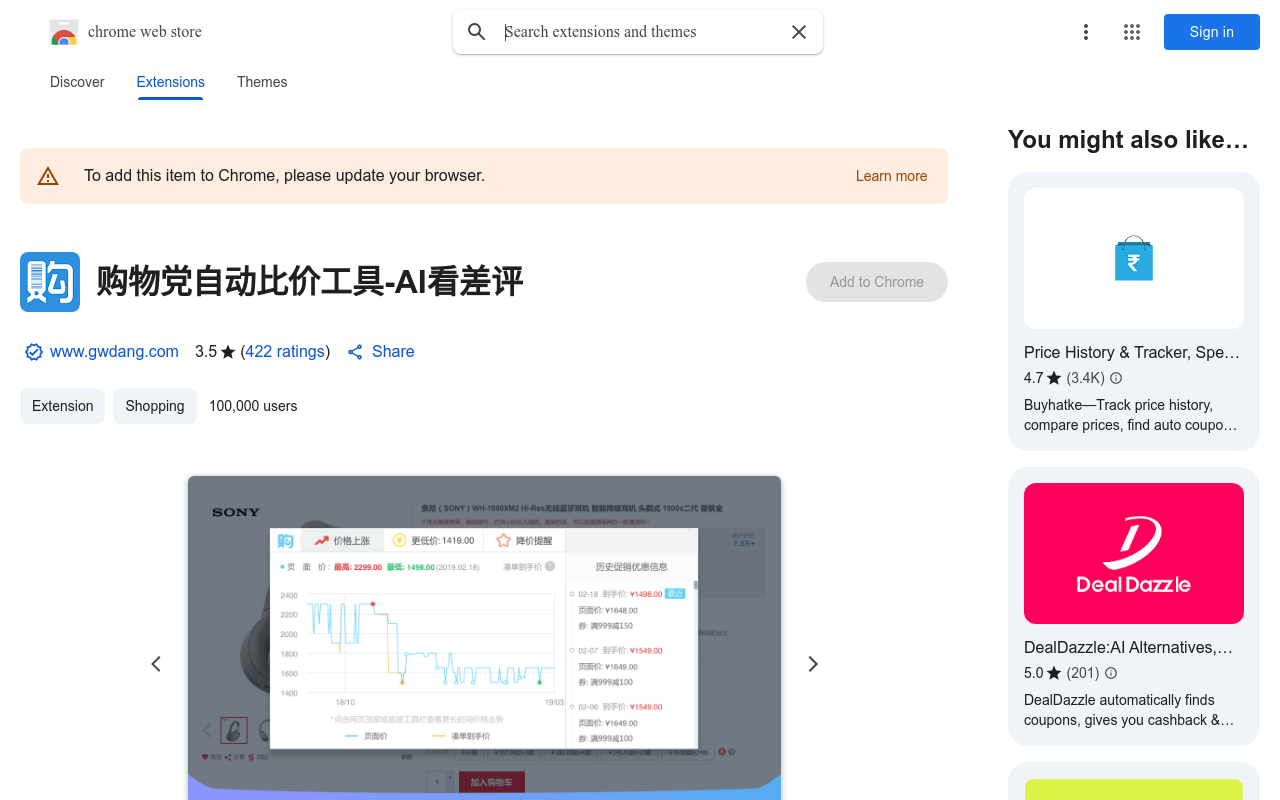Click the blue extension logo icon

point(50,282)
